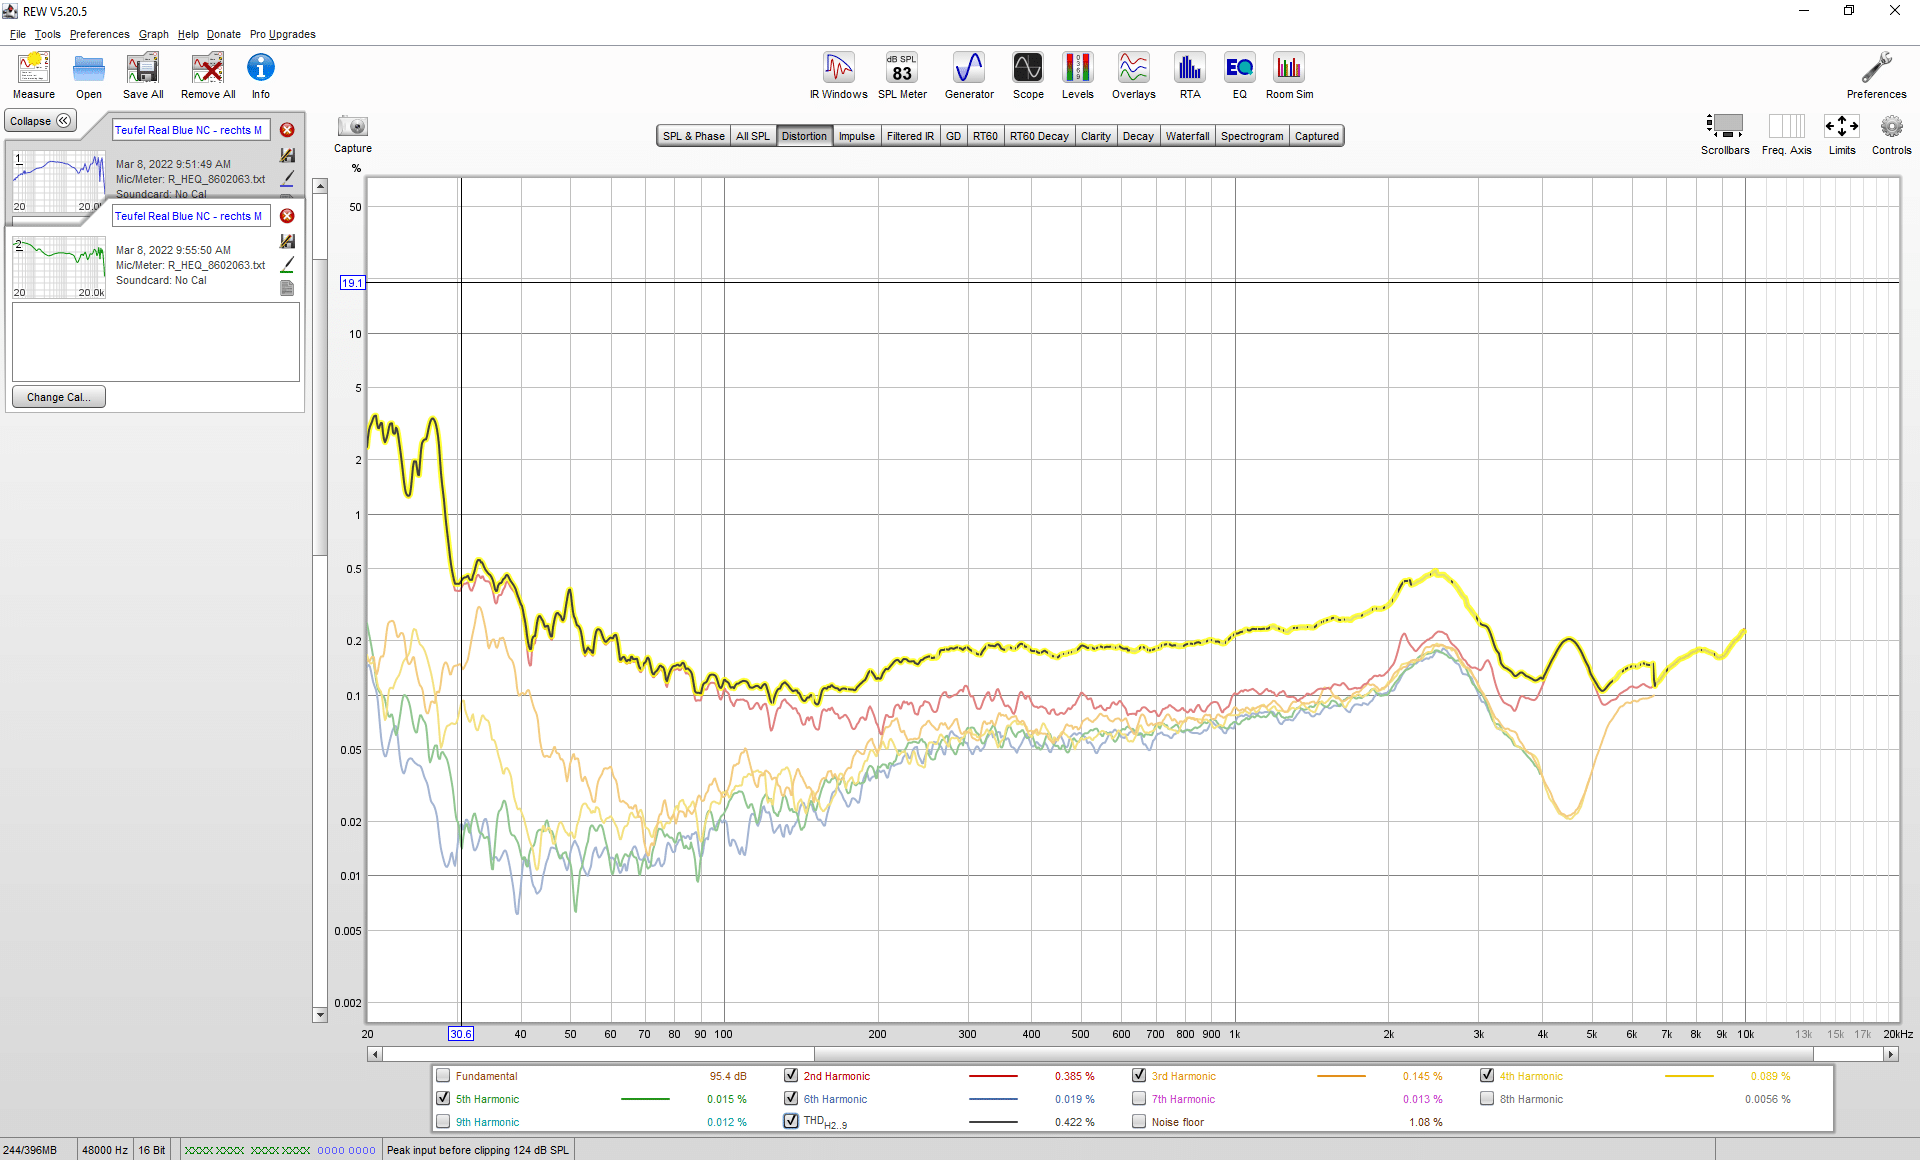Viewport: 1920px width, 1160px height.
Task: Open the notes icon for measurement 2
Action: (287, 288)
